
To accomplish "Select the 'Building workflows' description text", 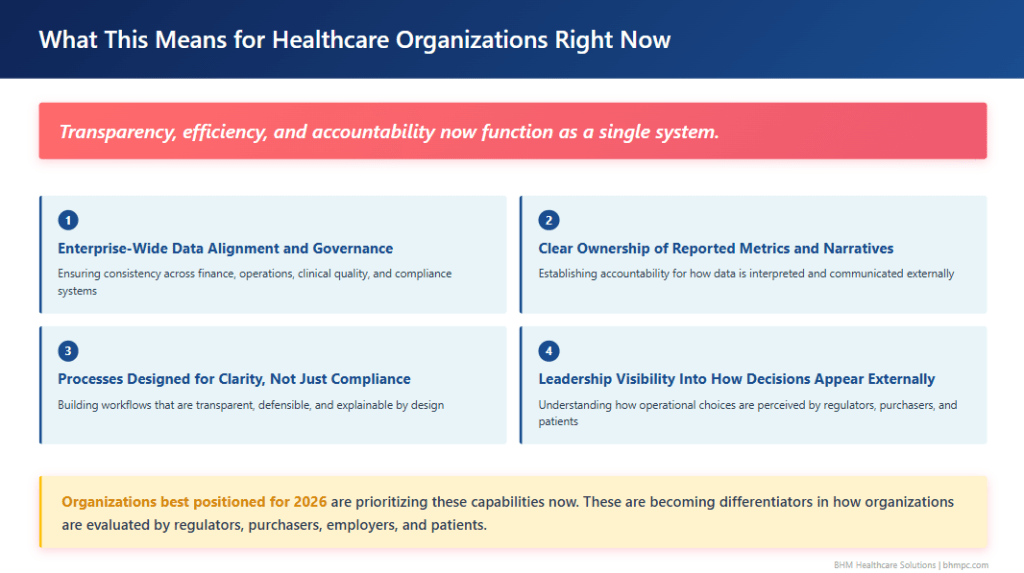I will pyautogui.click(x=251, y=405).
